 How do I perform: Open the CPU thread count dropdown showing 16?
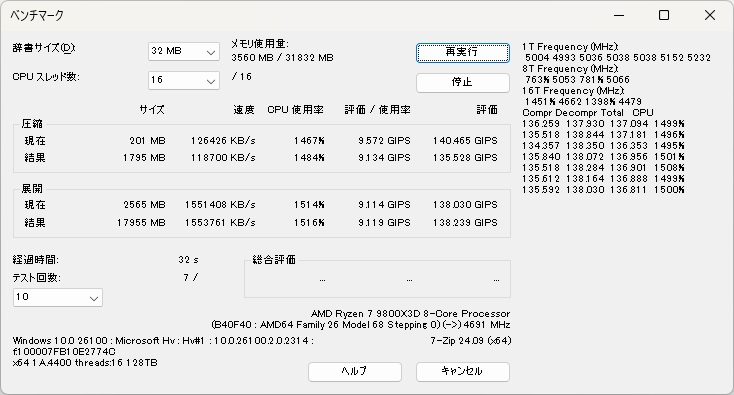point(184,80)
